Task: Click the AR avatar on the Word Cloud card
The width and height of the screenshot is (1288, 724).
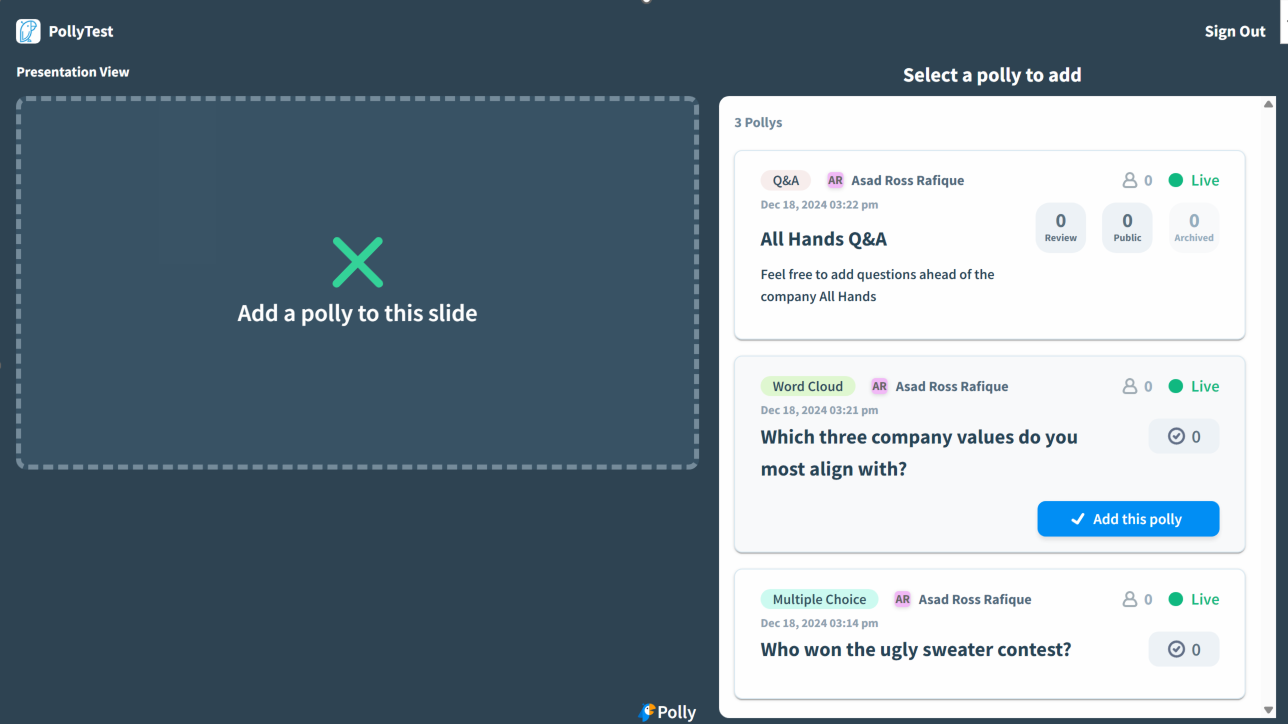Action: point(879,386)
